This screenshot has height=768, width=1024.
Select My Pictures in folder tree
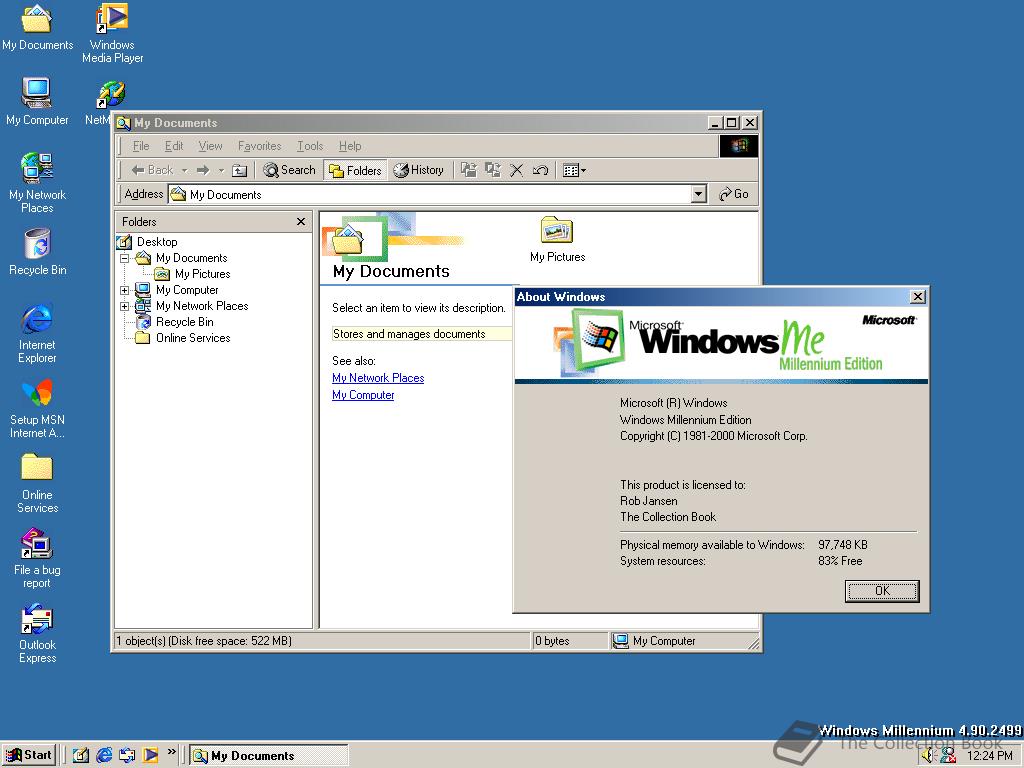tap(202, 274)
